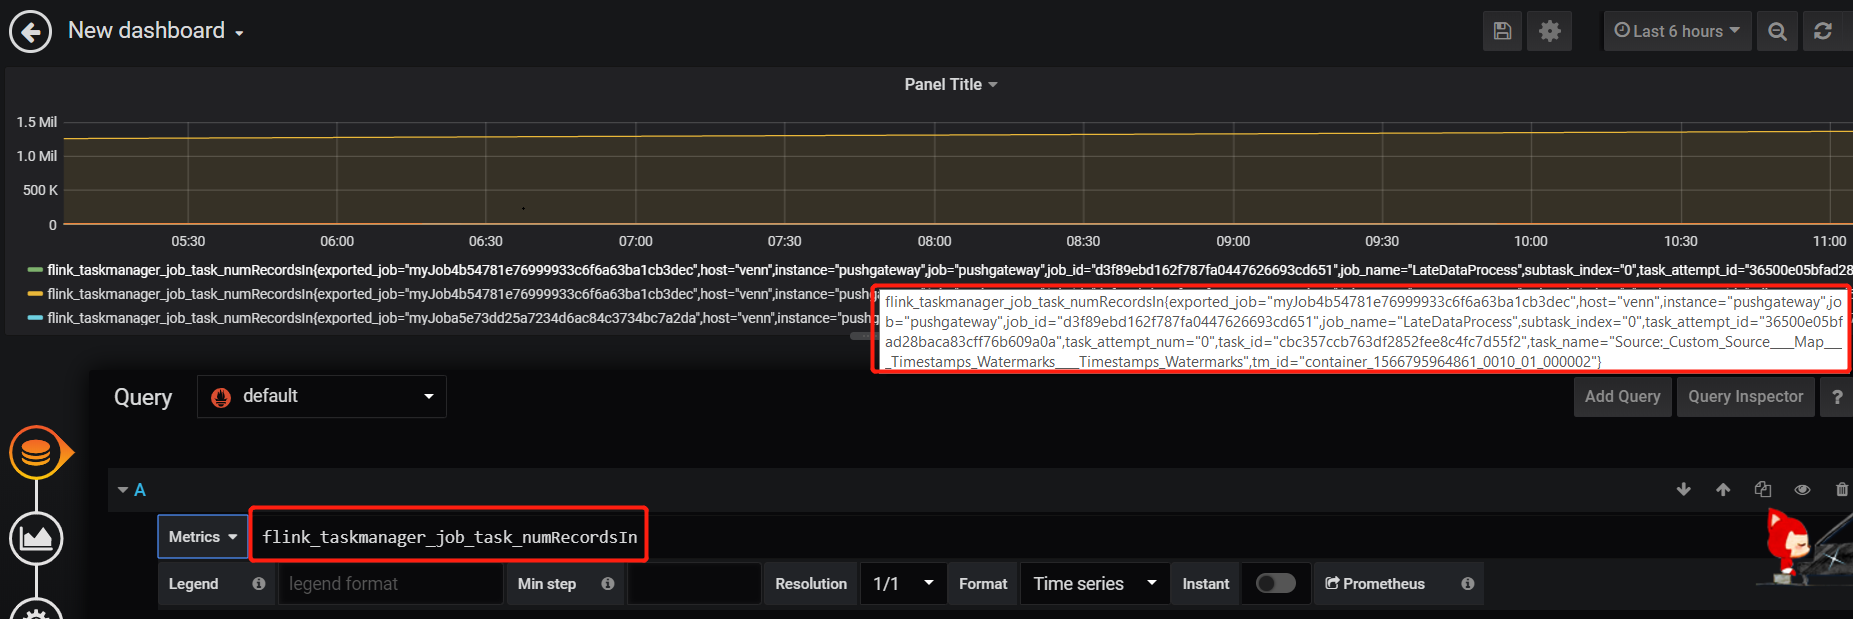Image resolution: width=1853 pixels, height=619 pixels.
Task: Open the Panel Title menu
Action: 951,85
